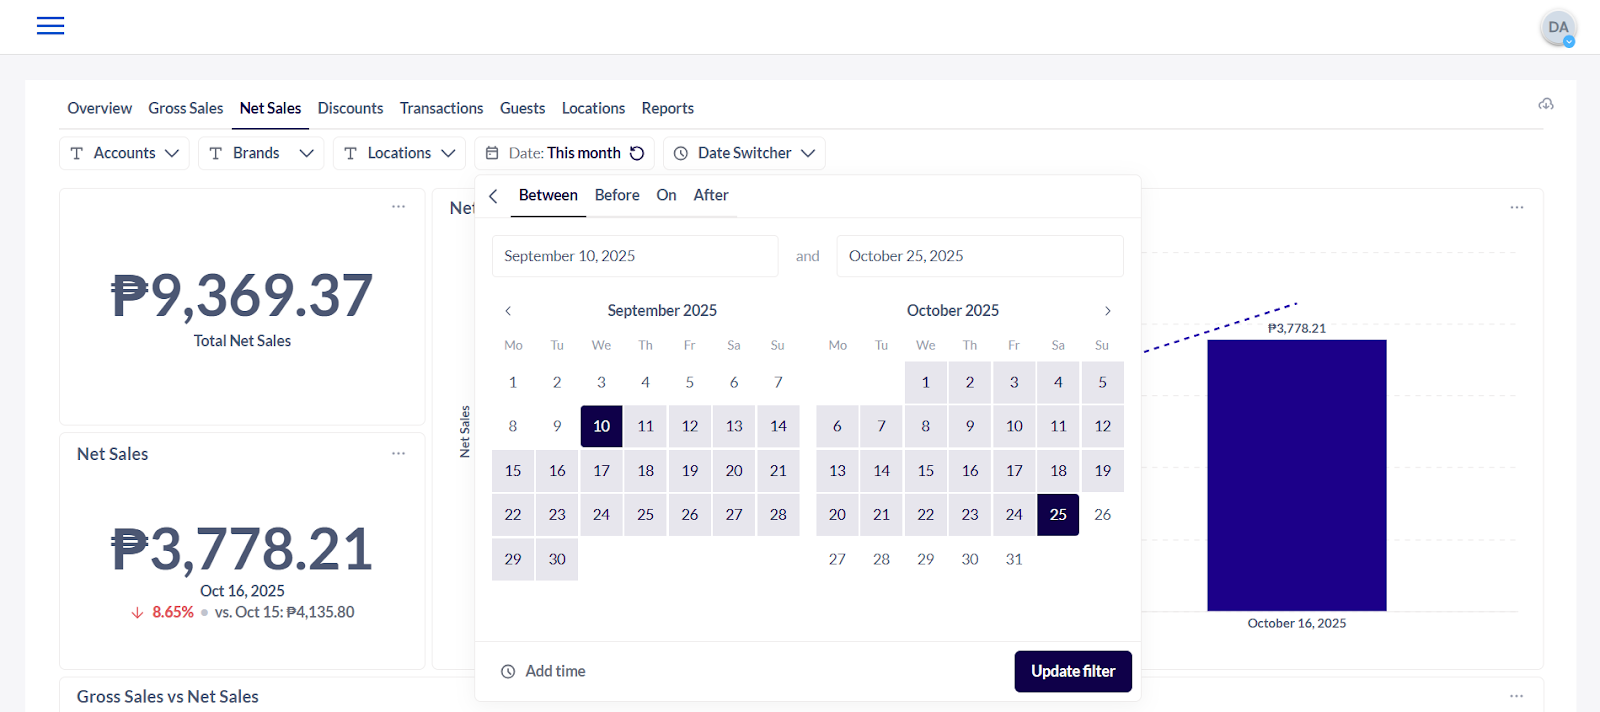Select September 5 in the calendar
Screen dimensions: 1600x712
(690, 382)
